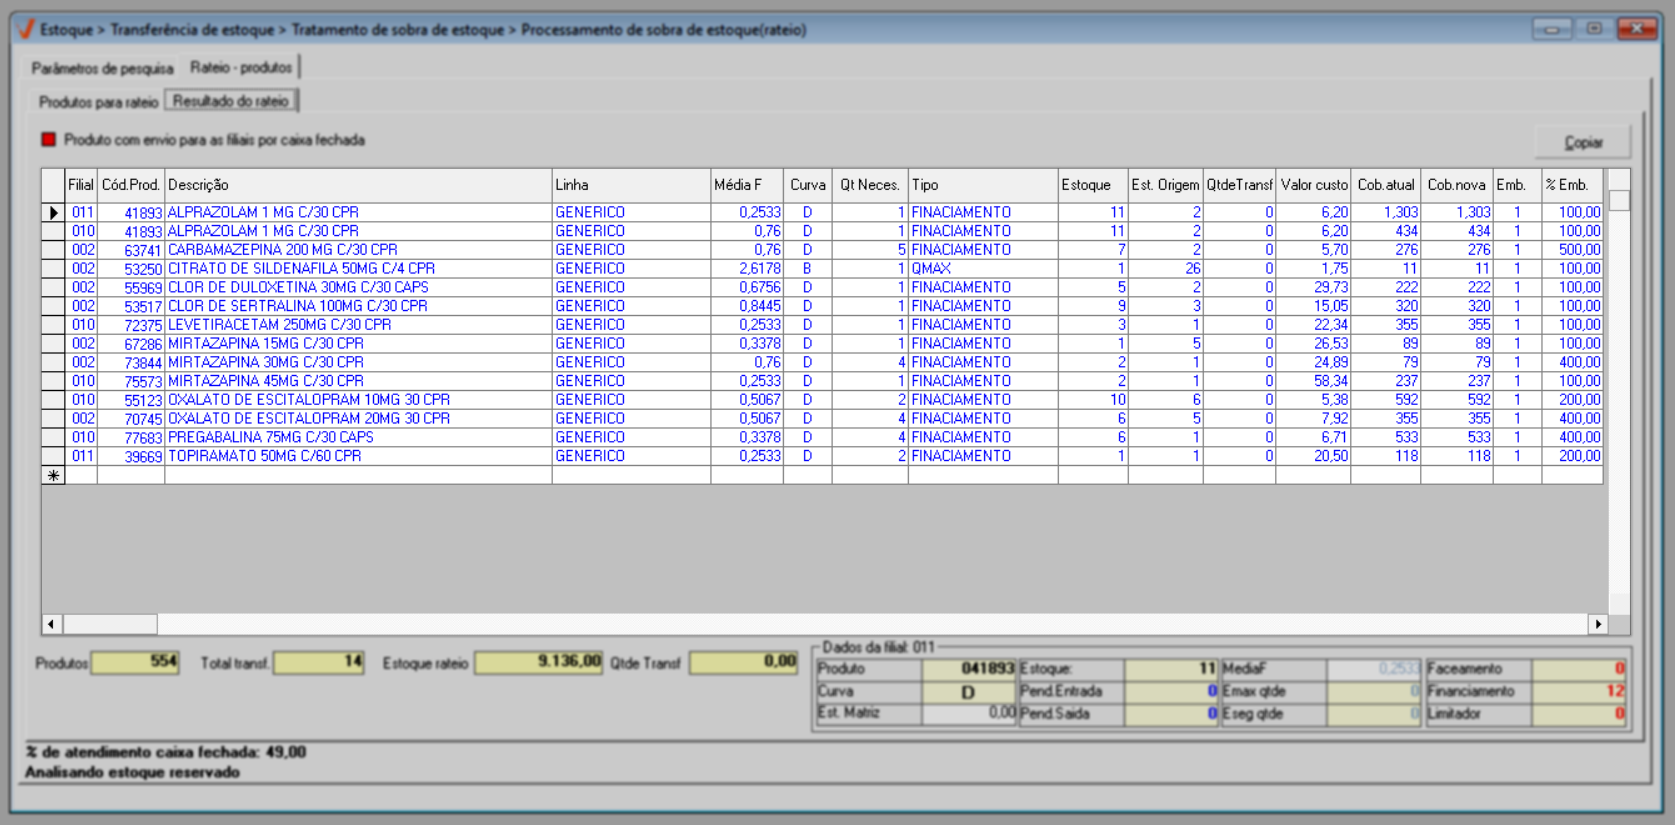The width and height of the screenshot is (1675, 825).
Task: Sort by the Descrição column header
Action: (x=357, y=185)
